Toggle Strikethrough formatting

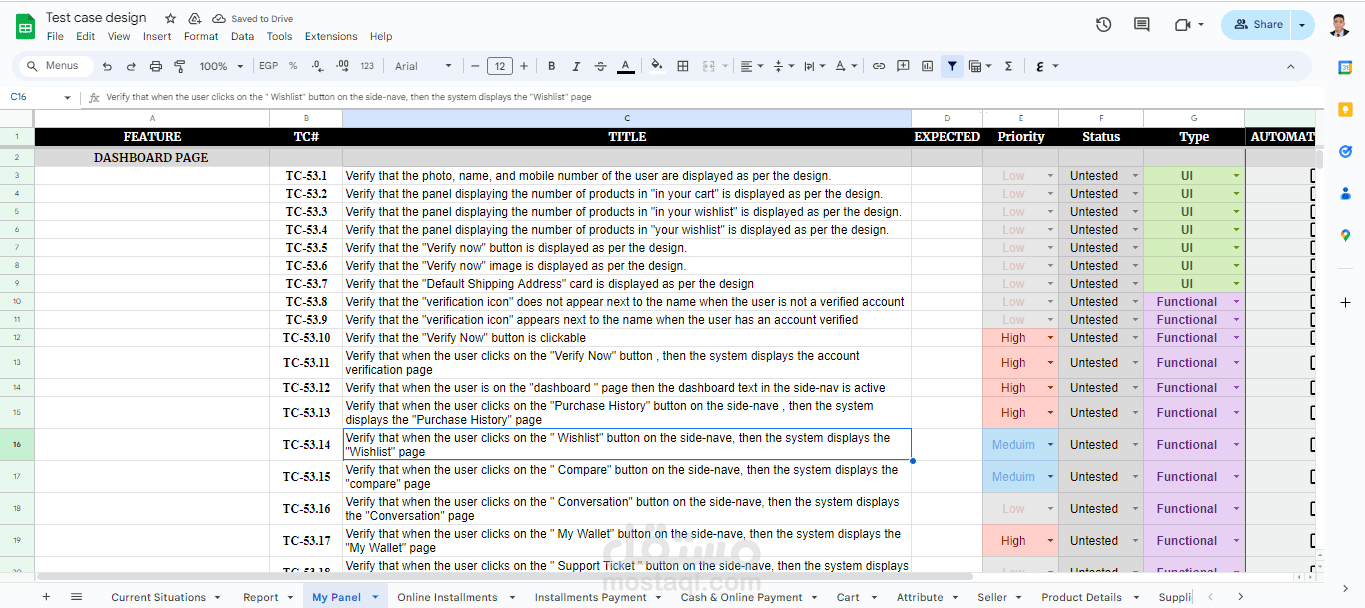[600, 66]
